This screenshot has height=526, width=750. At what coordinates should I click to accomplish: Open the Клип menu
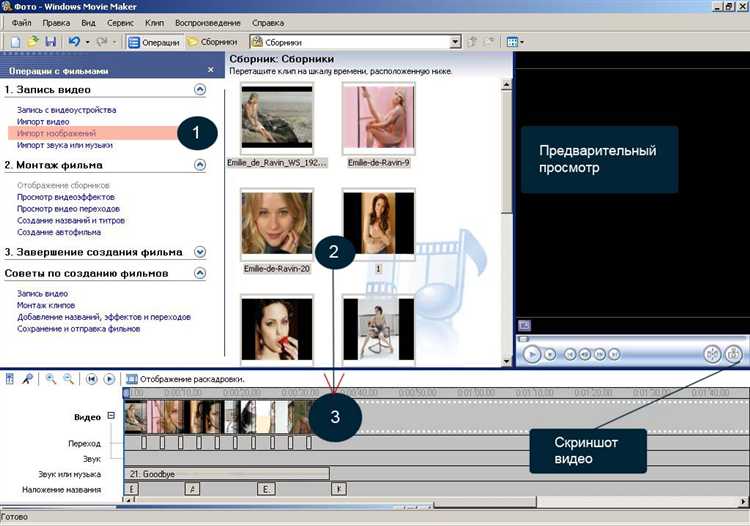[x=154, y=22]
